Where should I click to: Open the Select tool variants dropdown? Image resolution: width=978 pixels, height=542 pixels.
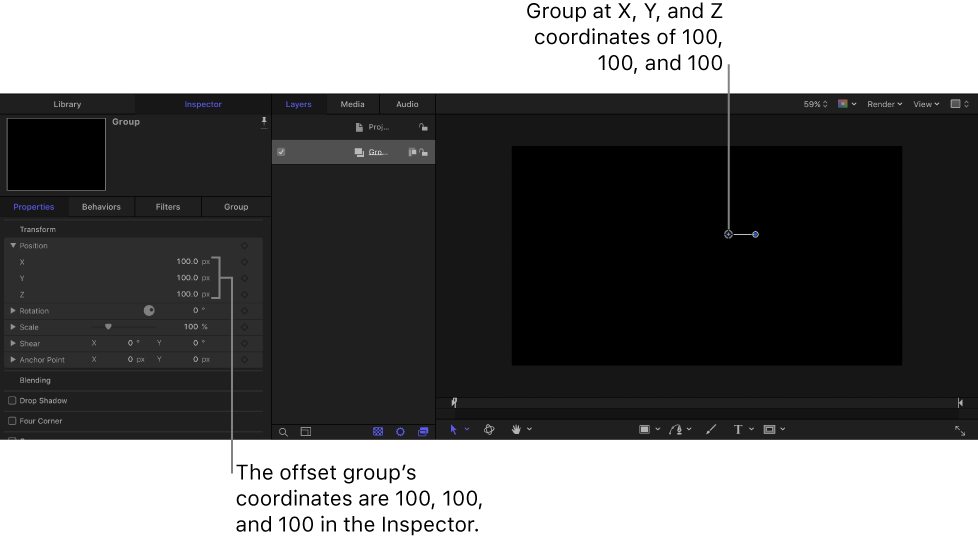(x=467, y=429)
